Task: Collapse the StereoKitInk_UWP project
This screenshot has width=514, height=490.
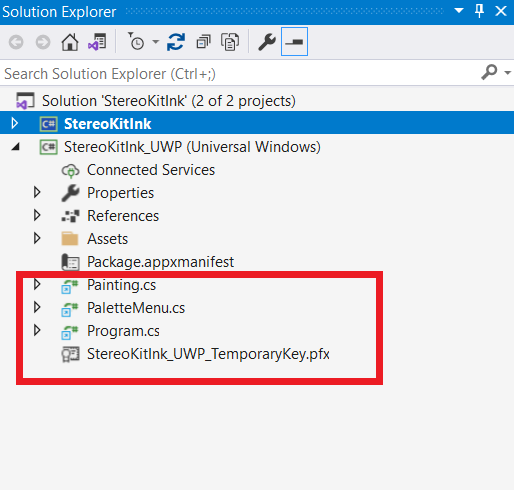Action: pos(15,147)
